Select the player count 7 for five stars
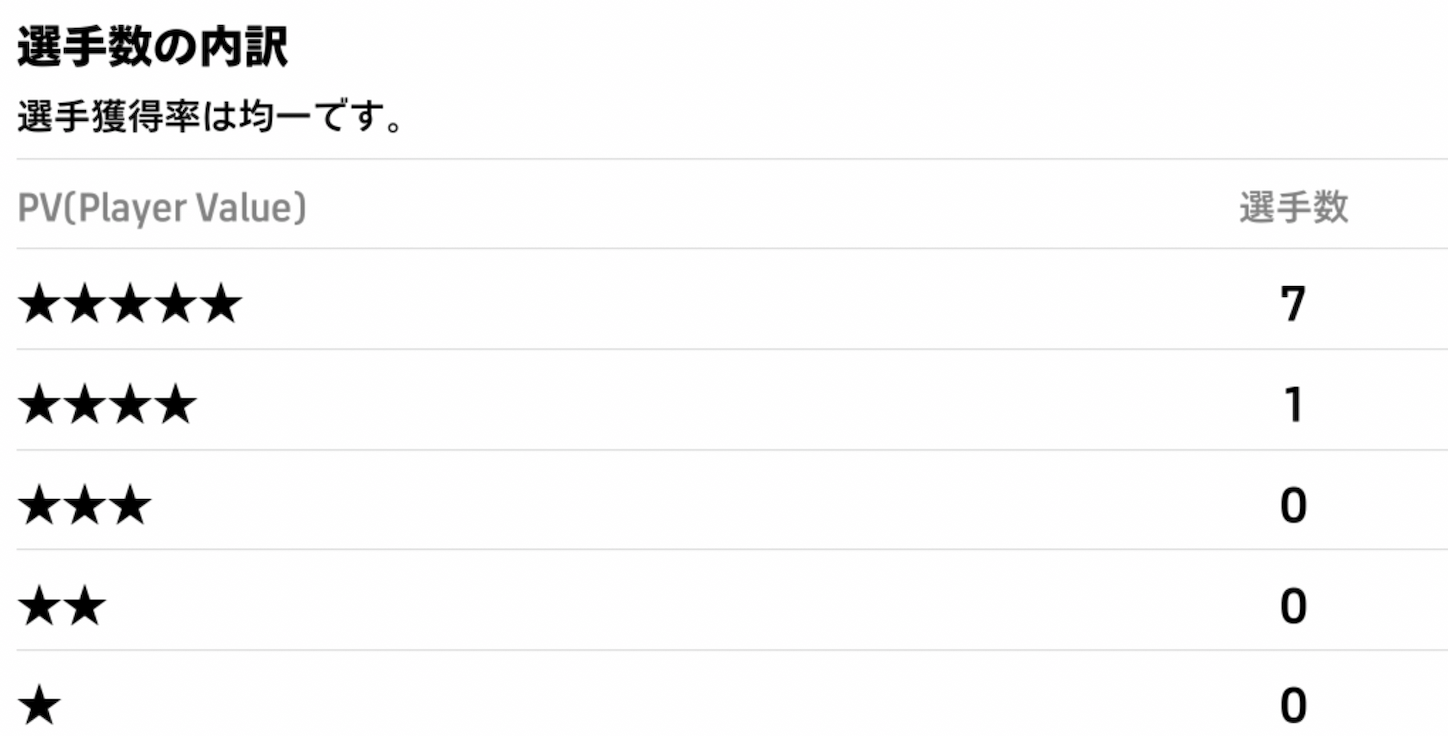Viewport: 1448px width, 736px height. [1293, 305]
